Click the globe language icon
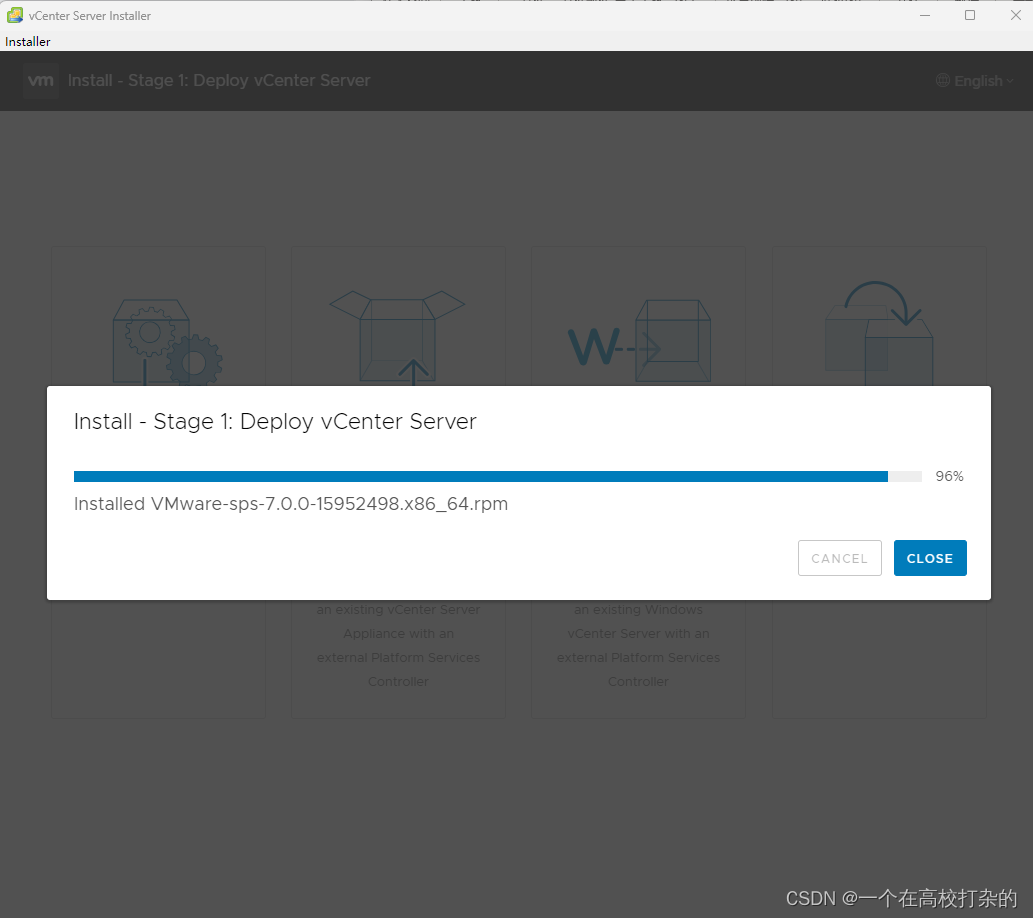The image size is (1033, 918). tap(943, 80)
